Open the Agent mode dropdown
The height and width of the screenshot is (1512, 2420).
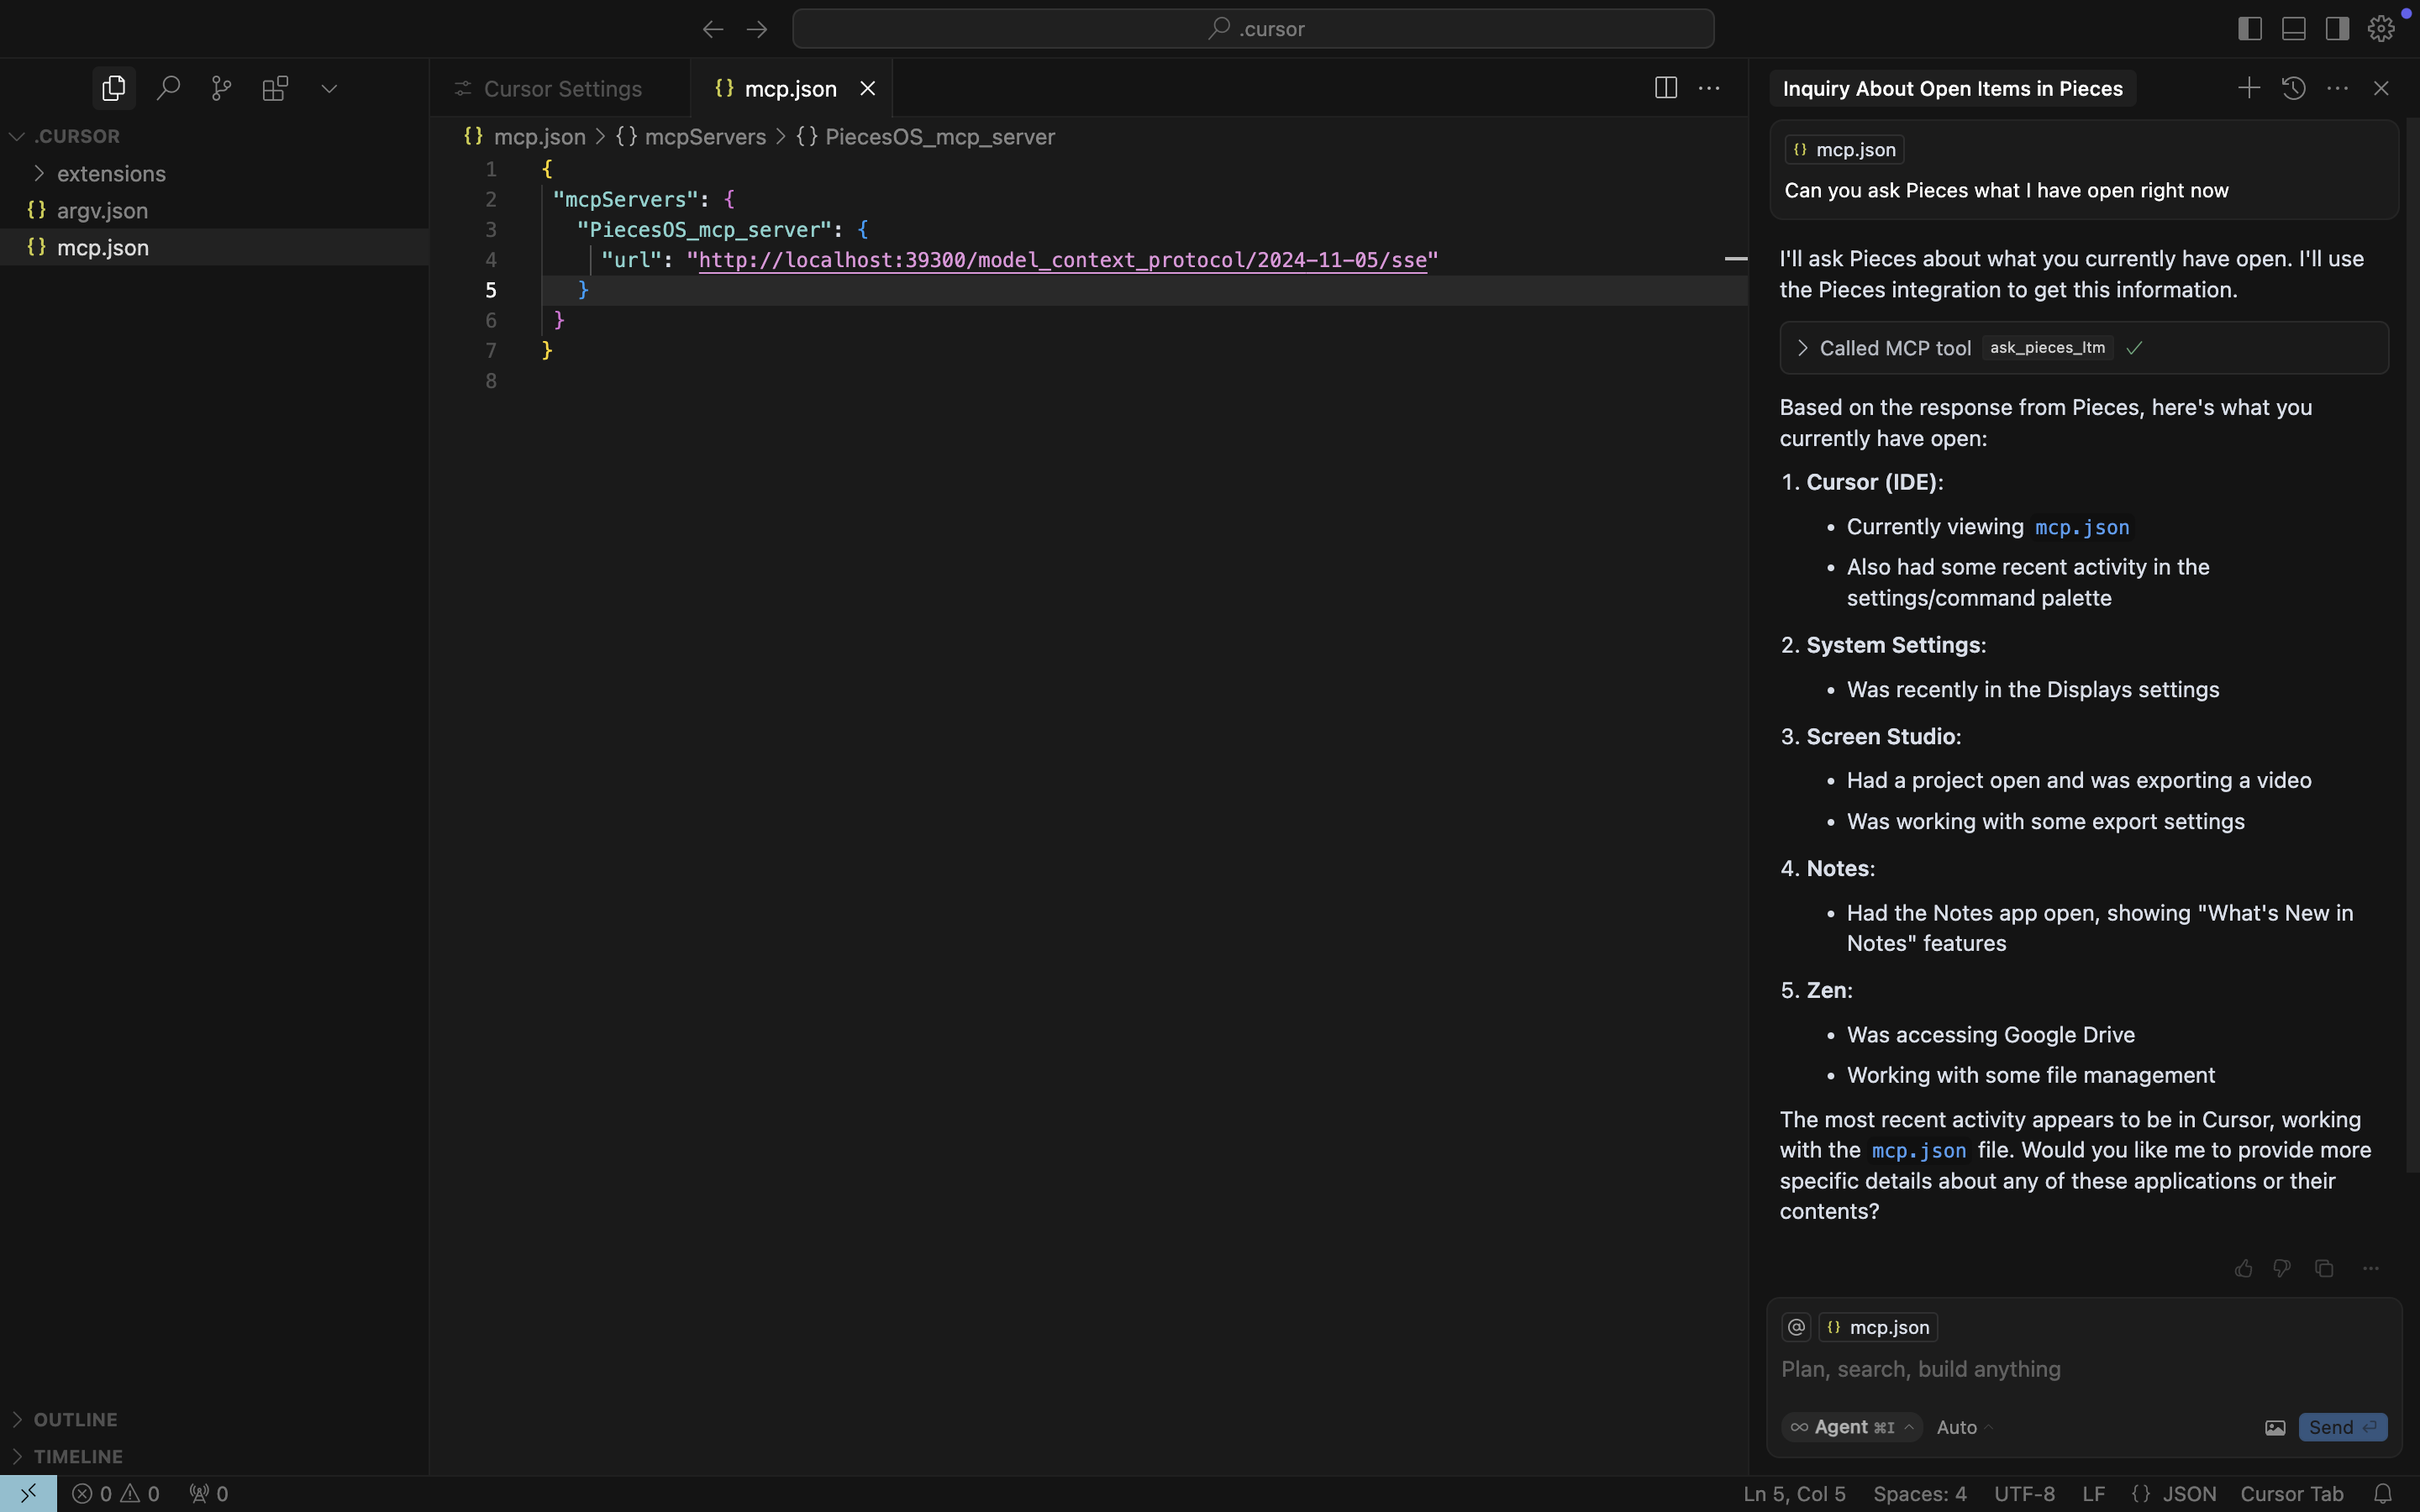point(1851,1427)
